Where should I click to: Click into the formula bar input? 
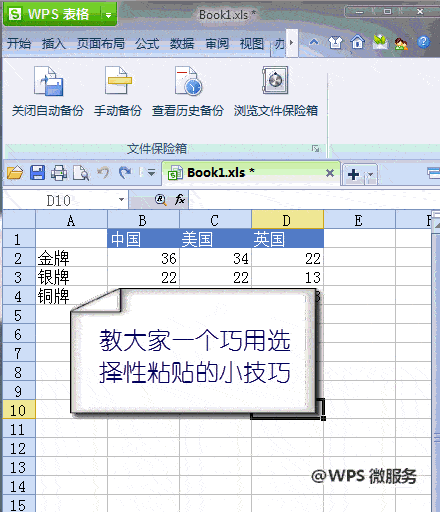tap(313, 200)
